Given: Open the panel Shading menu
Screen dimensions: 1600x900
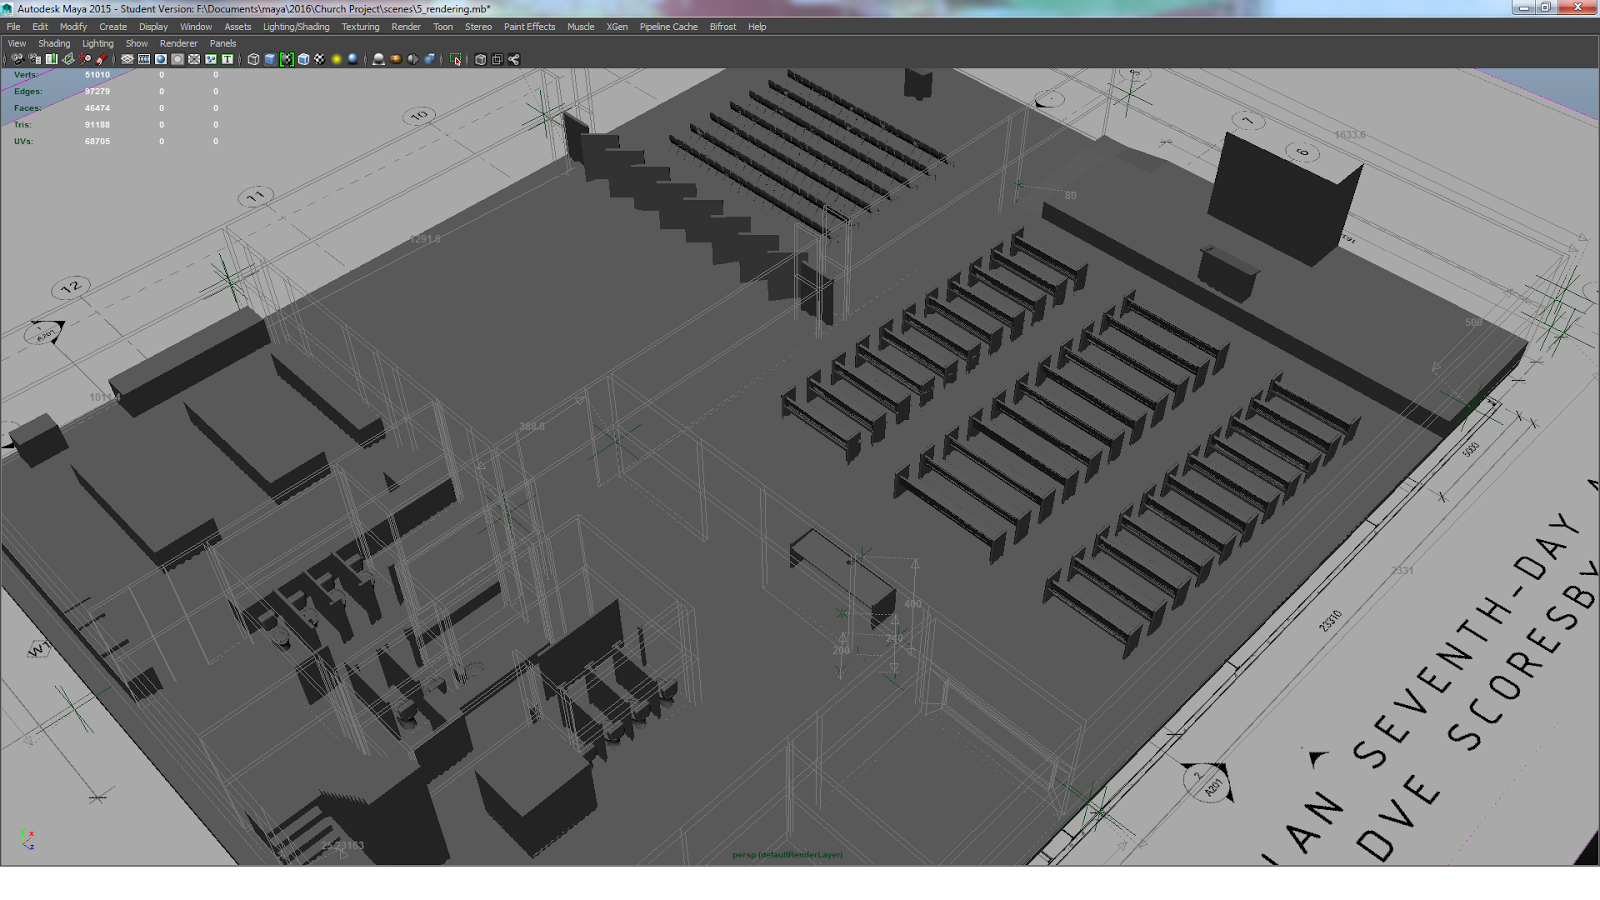Looking at the screenshot, I should coord(54,44).
